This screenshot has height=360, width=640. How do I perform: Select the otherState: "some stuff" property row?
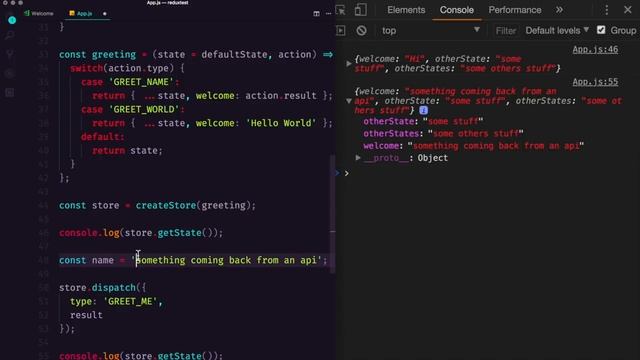click(x=423, y=121)
